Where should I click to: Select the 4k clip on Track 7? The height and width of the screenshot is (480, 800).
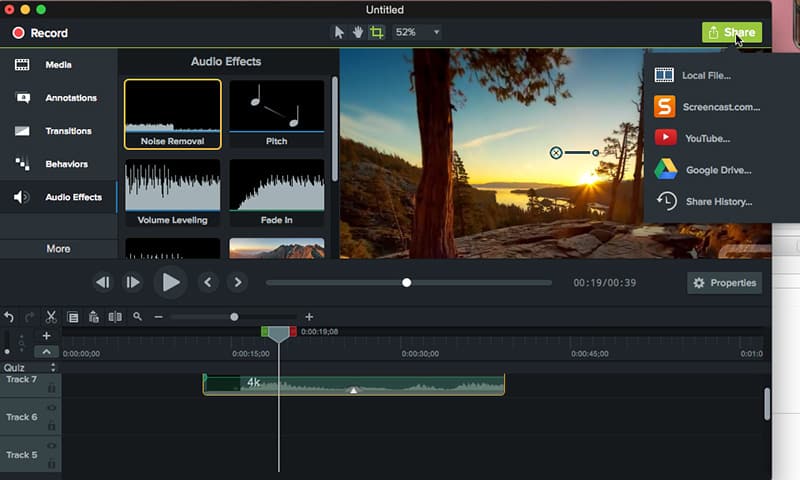[x=354, y=385]
